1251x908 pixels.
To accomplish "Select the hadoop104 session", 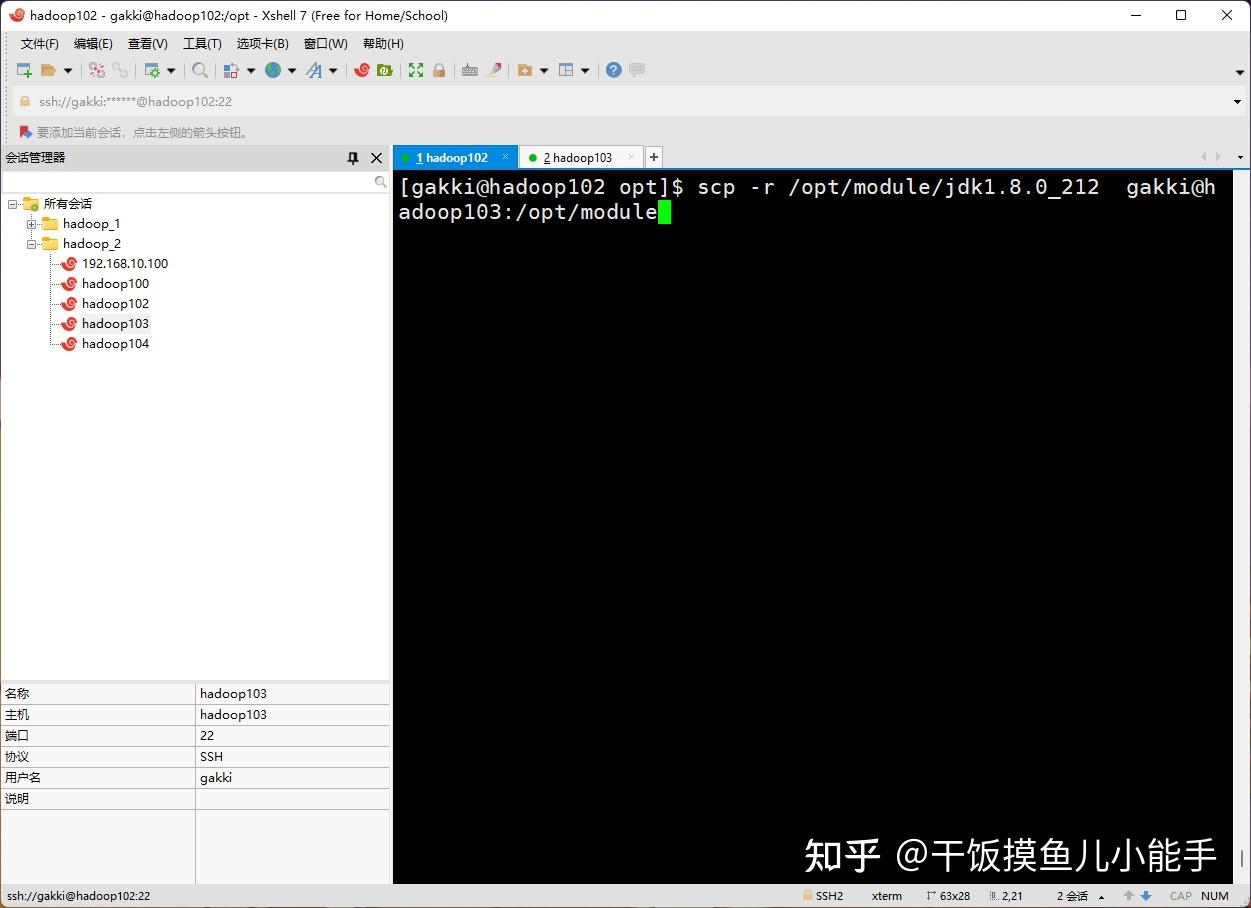I will tap(115, 343).
